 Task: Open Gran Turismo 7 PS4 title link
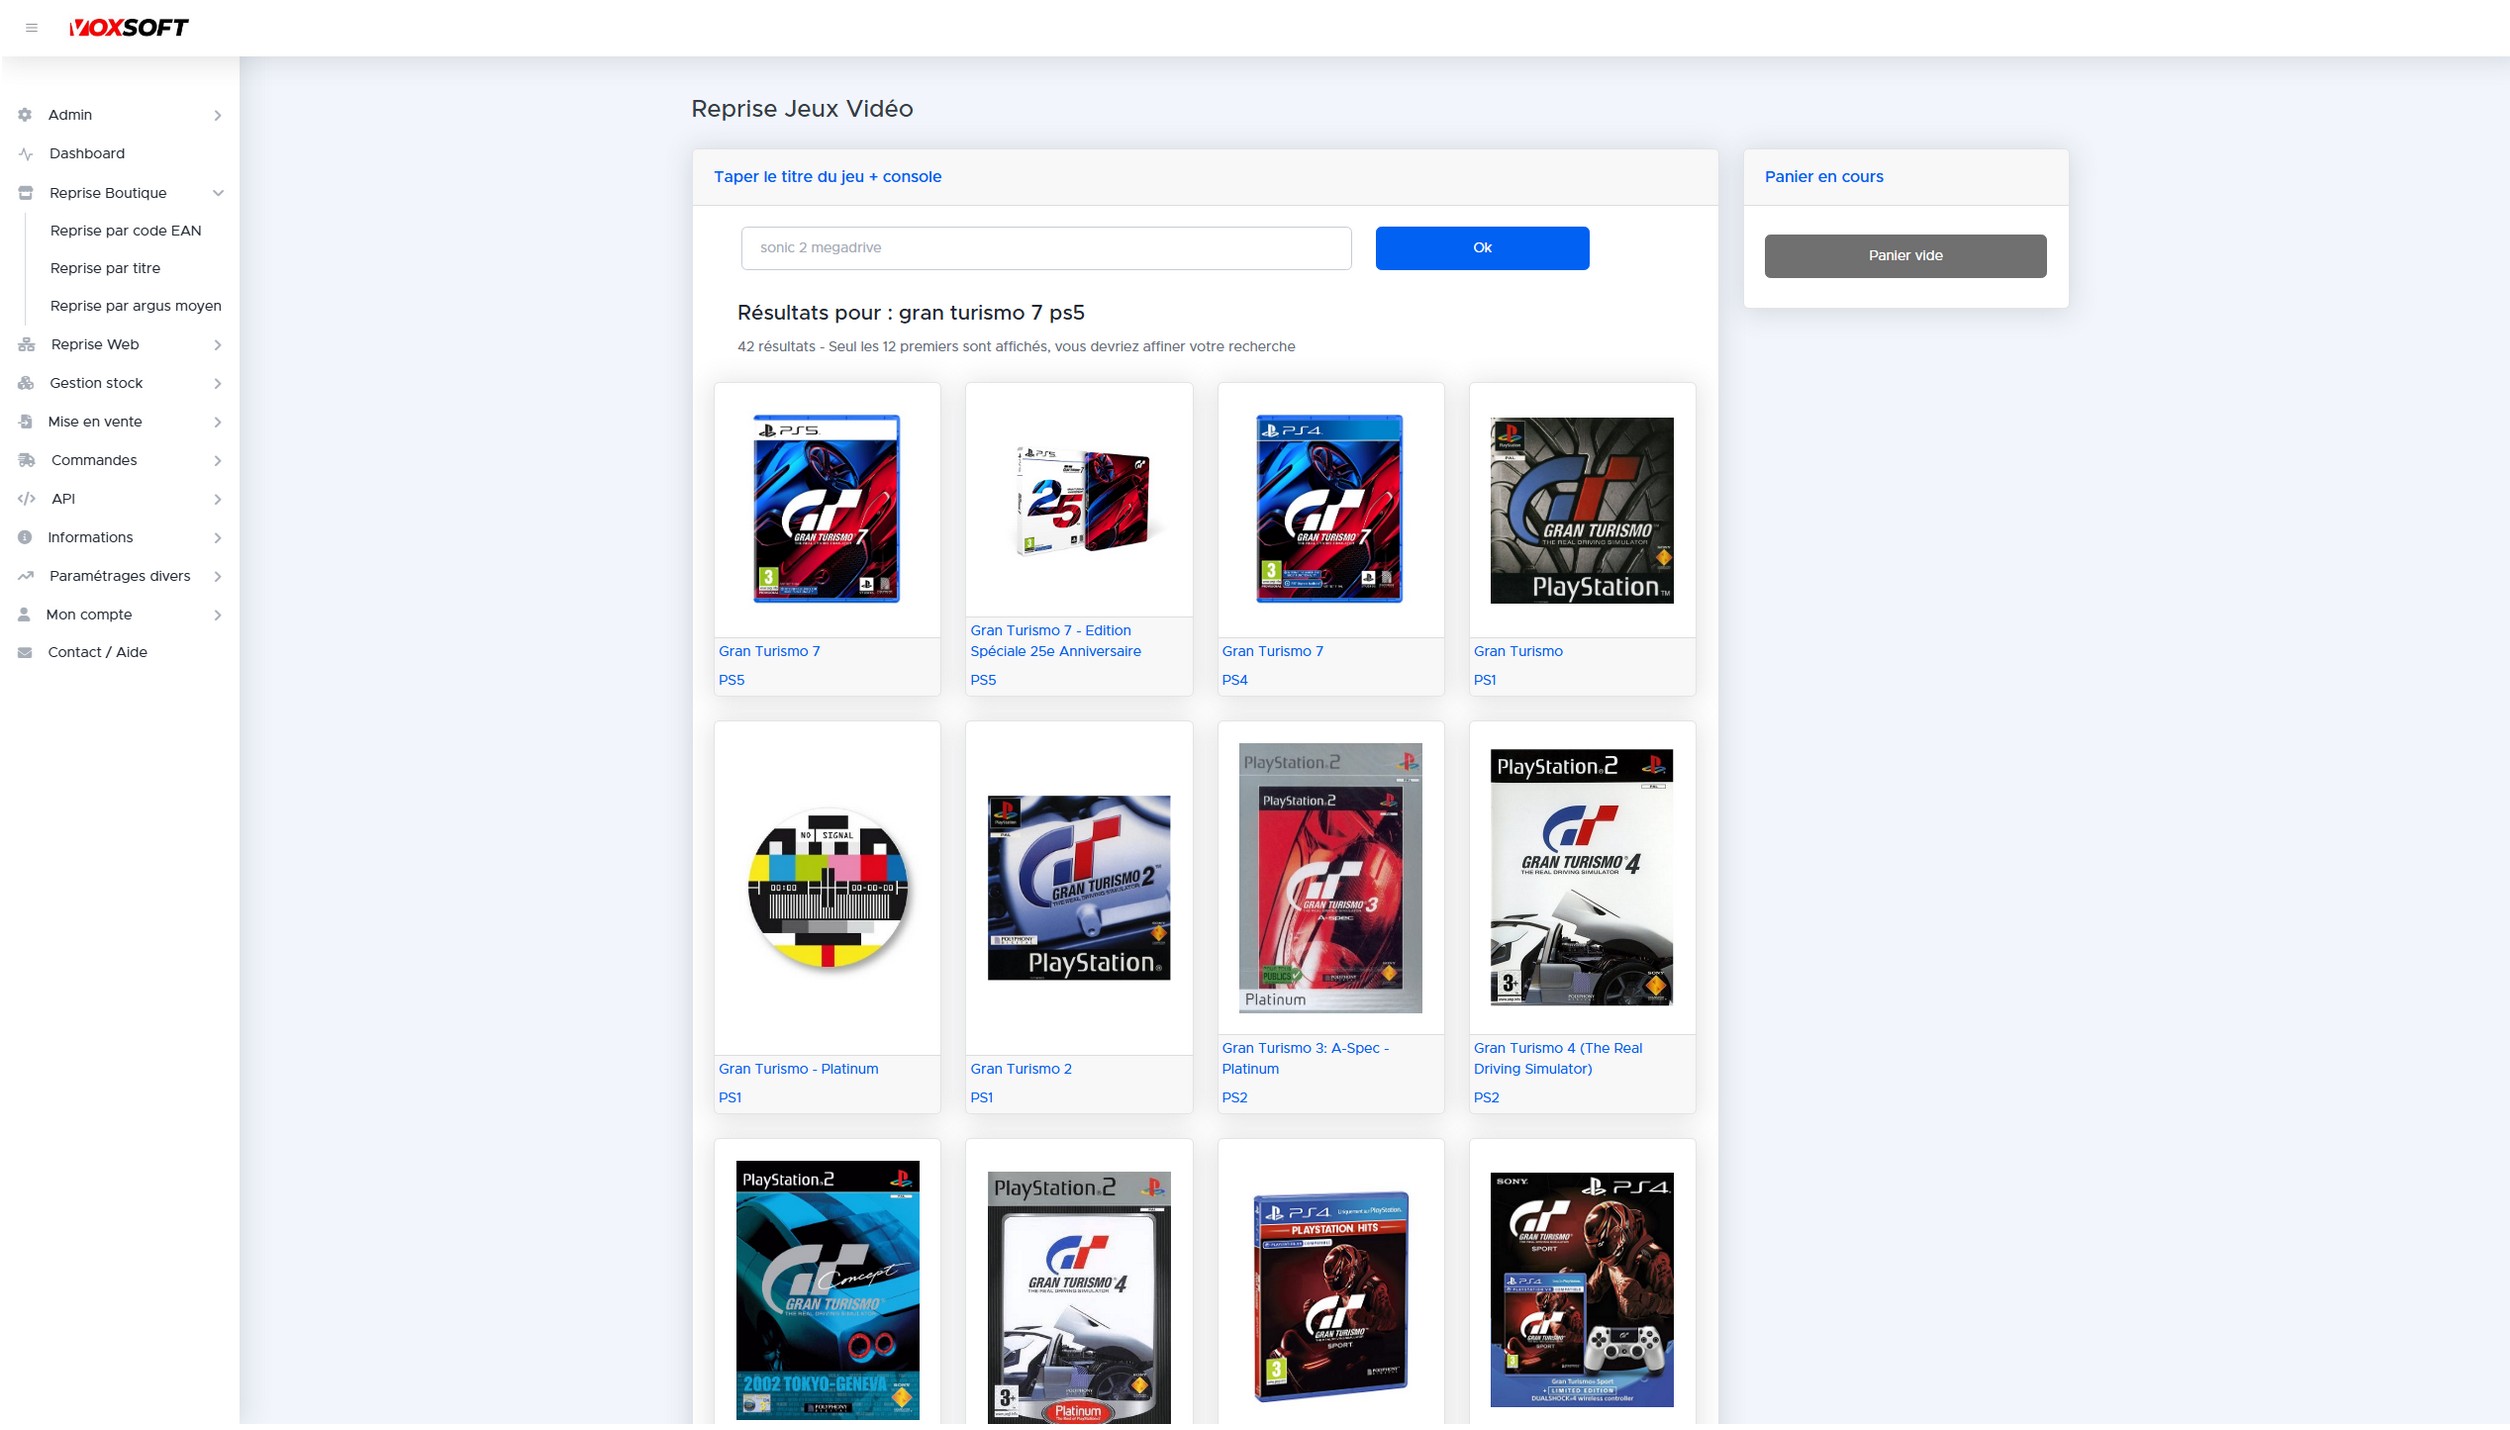1272,651
